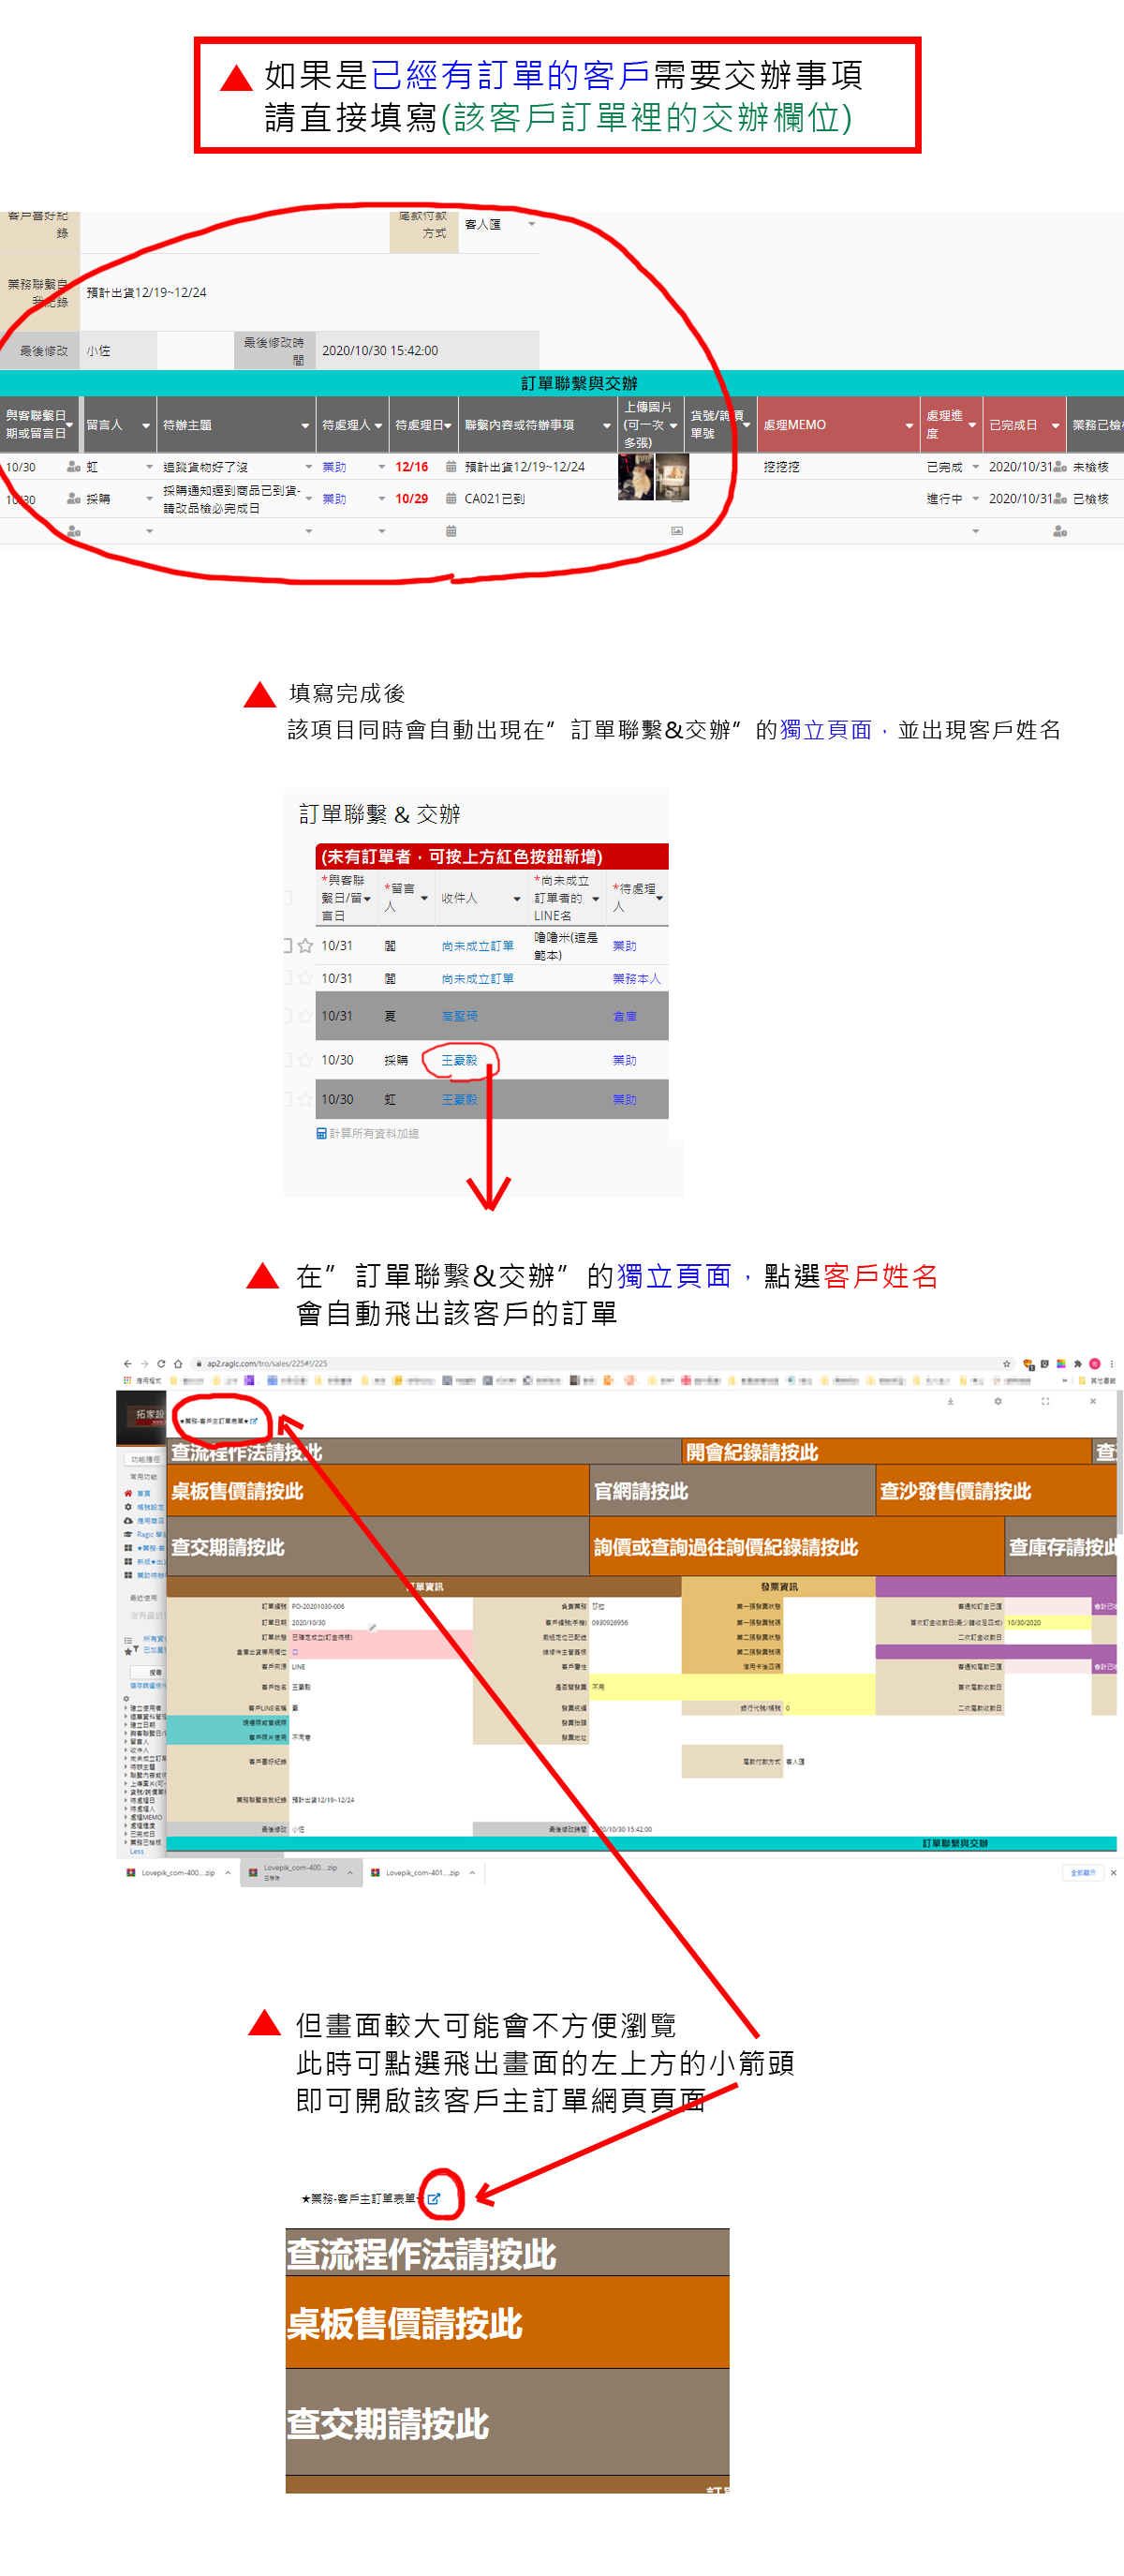The image size is (1124, 2576).
Task: Click calendar icon next to 12/16 date
Action: 451,467
